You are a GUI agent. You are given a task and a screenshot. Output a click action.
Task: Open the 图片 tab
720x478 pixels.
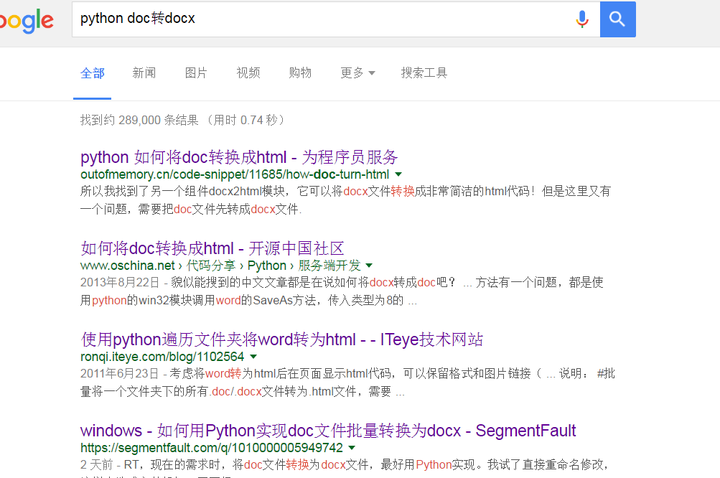(x=196, y=73)
